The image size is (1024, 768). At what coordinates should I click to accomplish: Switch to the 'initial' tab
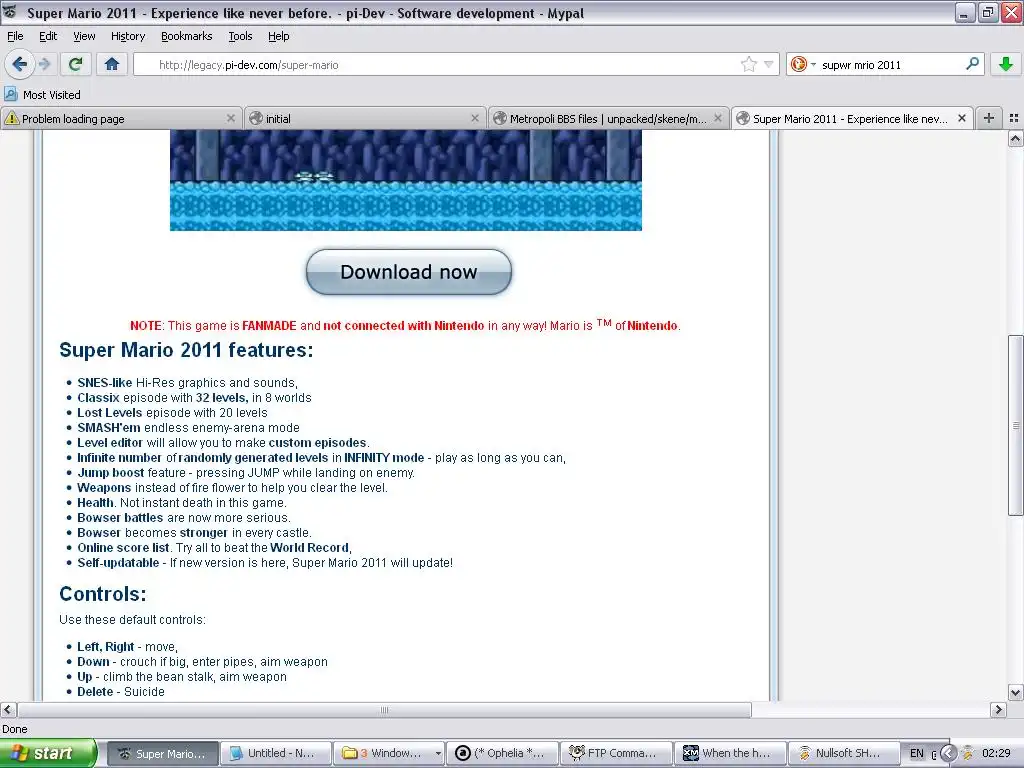click(364, 118)
